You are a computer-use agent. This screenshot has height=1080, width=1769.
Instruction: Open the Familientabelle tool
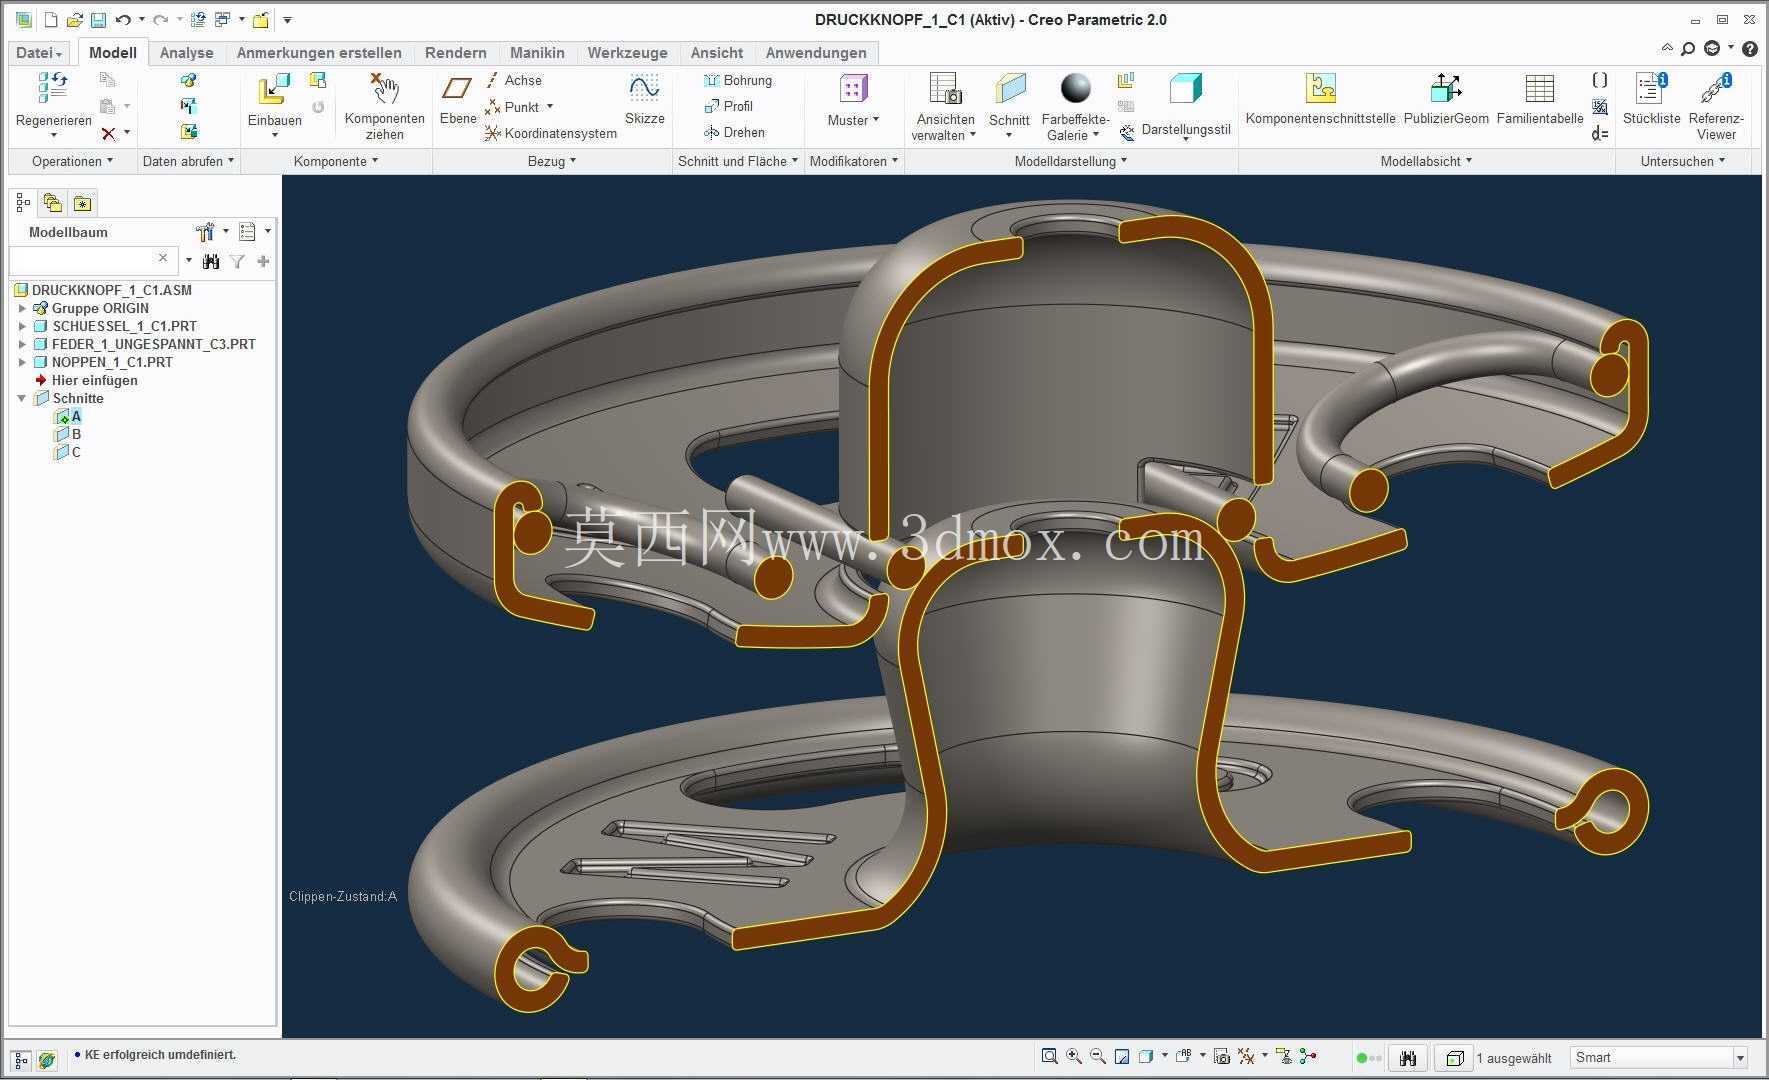click(x=1539, y=89)
